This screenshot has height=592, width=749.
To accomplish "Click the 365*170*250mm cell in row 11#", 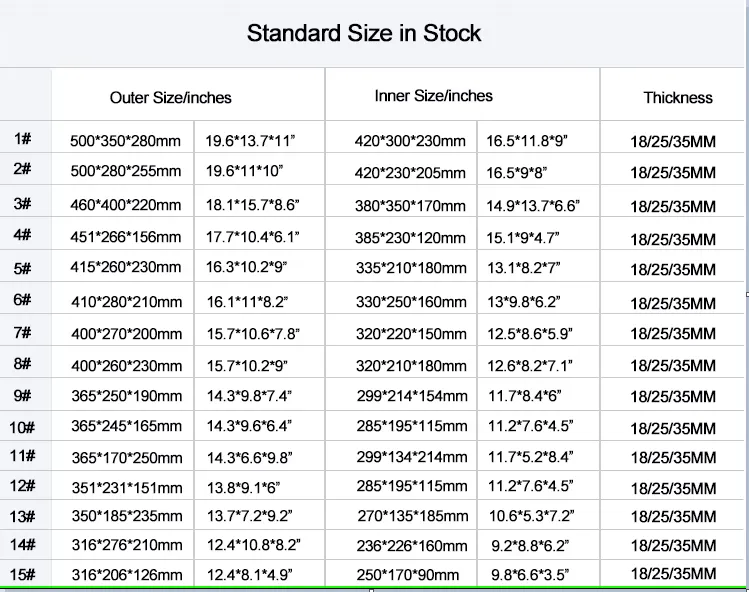I will pyautogui.click(x=123, y=456).
